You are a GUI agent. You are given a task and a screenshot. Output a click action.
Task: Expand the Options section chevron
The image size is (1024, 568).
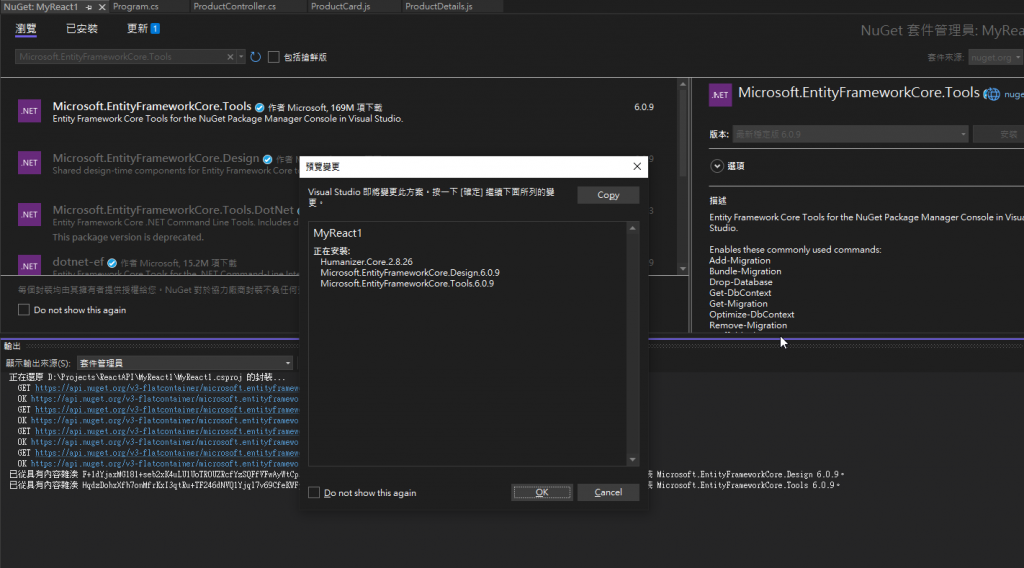716,166
